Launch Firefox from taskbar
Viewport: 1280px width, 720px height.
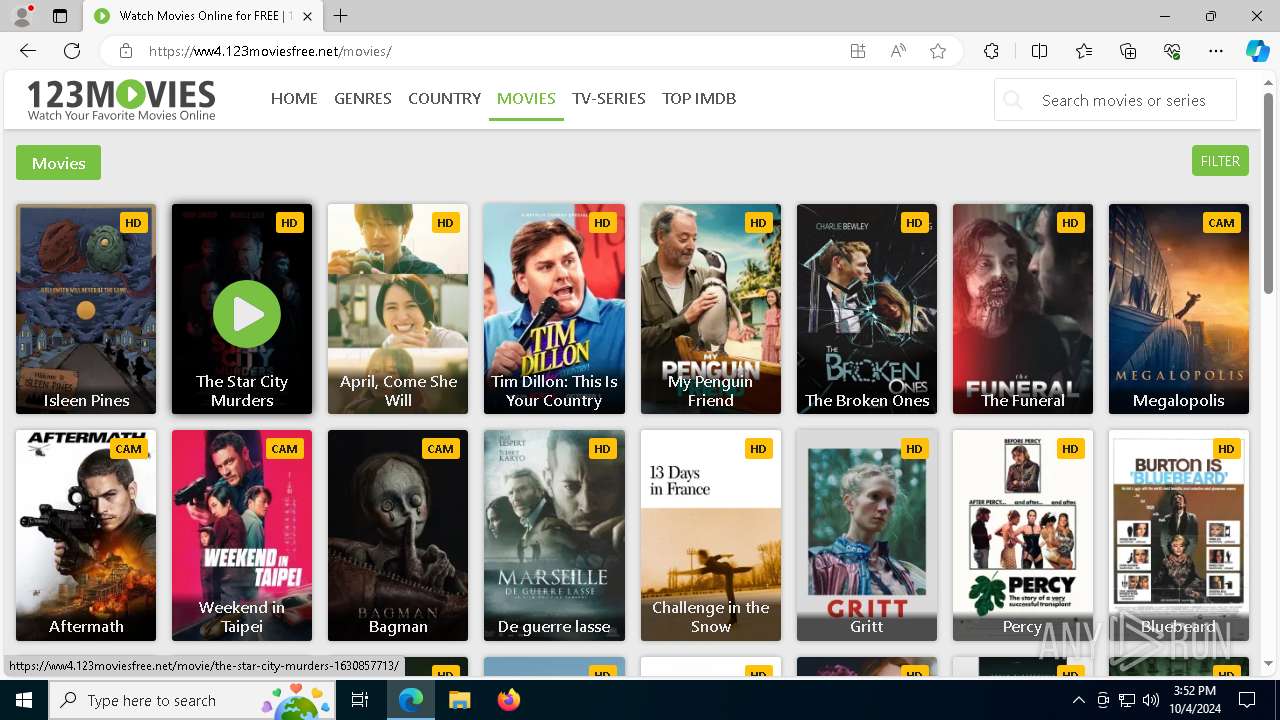coord(509,700)
